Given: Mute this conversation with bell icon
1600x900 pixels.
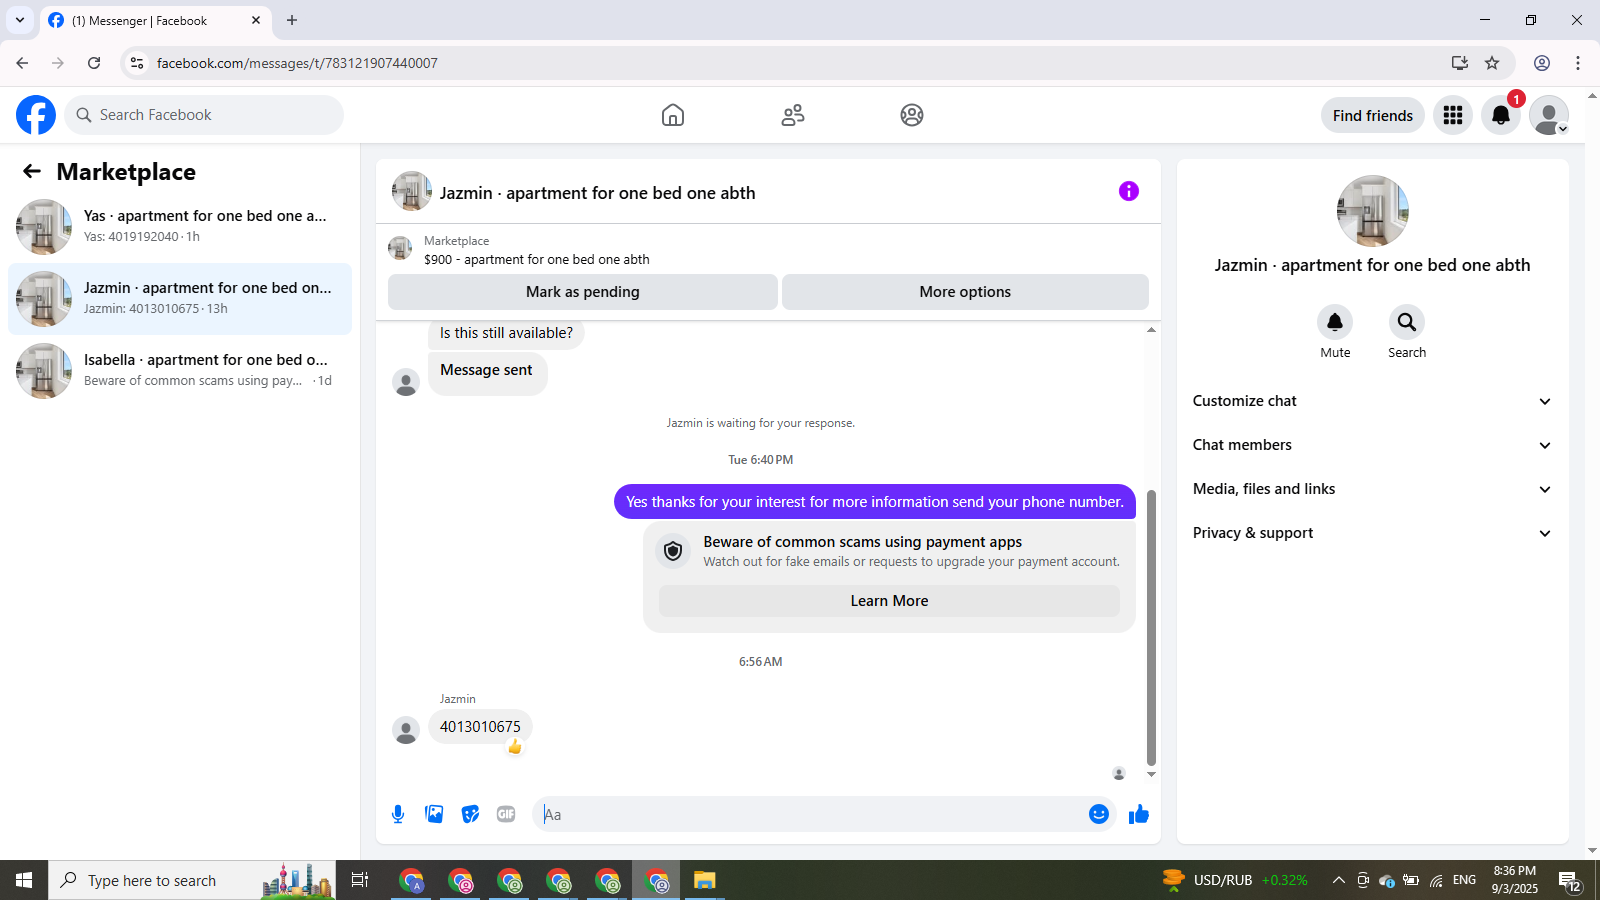Looking at the screenshot, I should pos(1335,322).
